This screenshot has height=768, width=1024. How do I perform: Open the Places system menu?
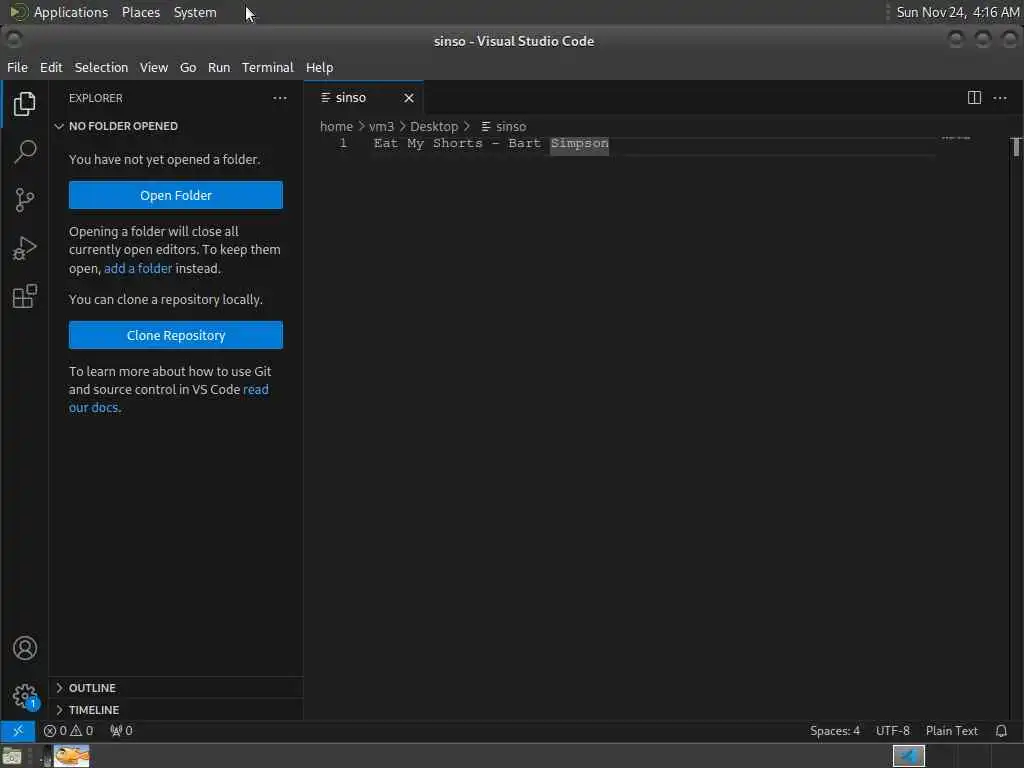tap(140, 12)
